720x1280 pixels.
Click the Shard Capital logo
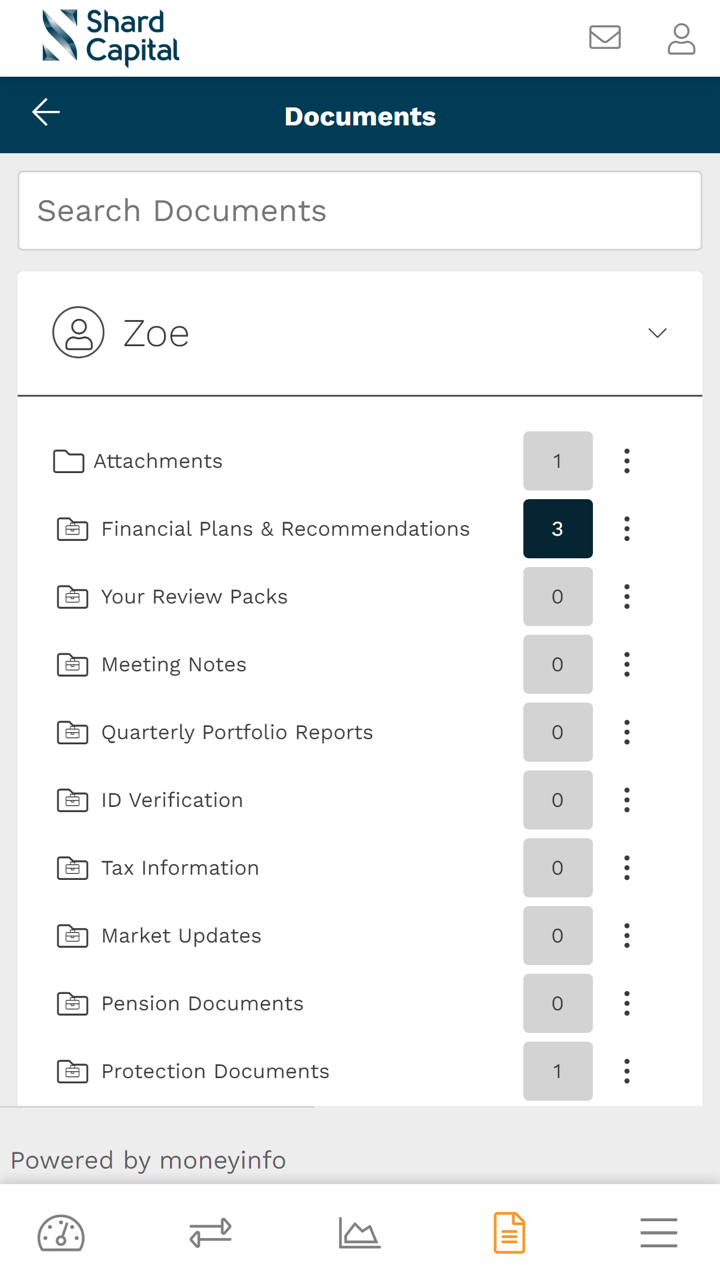111,38
